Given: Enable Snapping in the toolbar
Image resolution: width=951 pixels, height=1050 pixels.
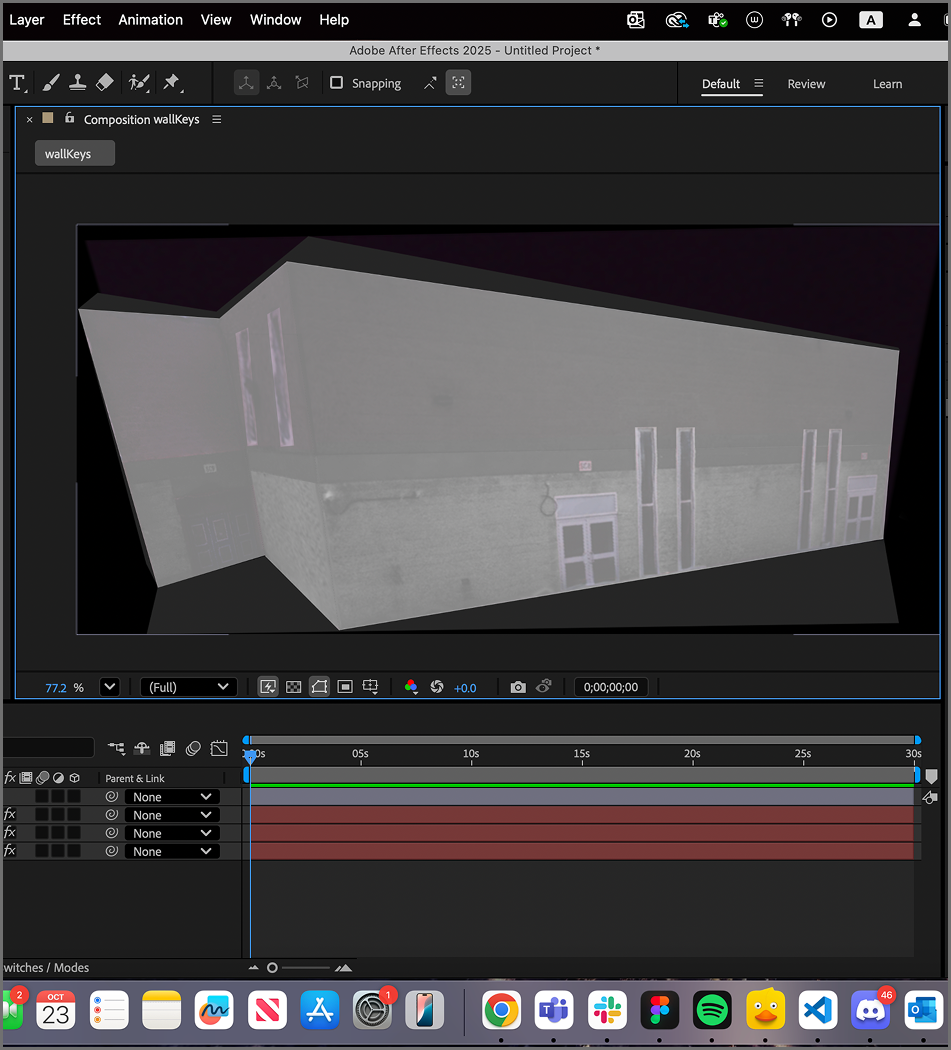Looking at the screenshot, I should [336, 83].
